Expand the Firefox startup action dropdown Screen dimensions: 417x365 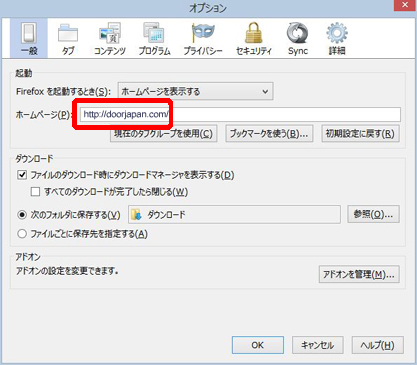tap(195, 91)
